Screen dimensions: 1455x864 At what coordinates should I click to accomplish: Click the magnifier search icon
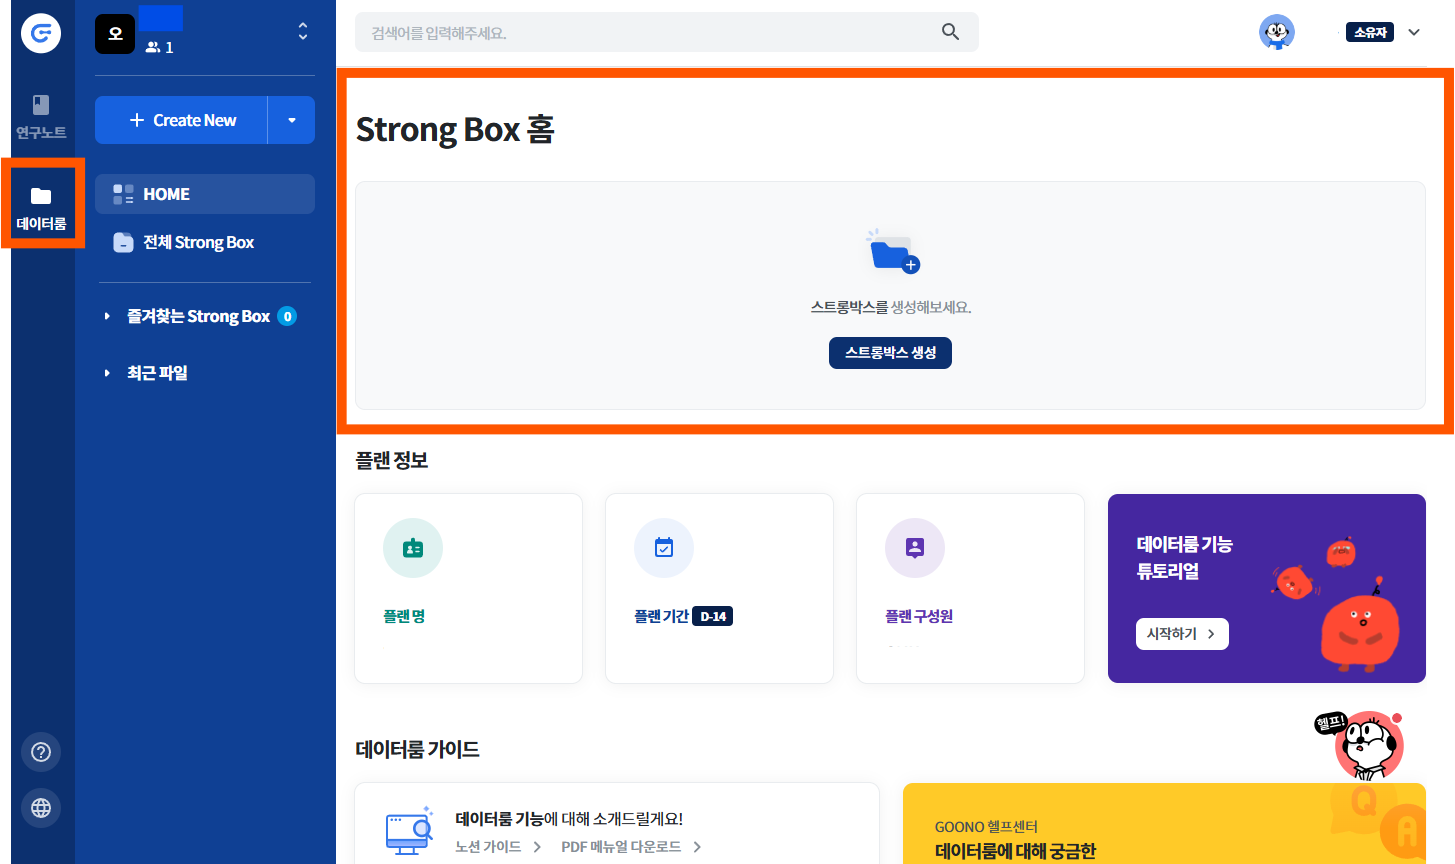tap(951, 32)
